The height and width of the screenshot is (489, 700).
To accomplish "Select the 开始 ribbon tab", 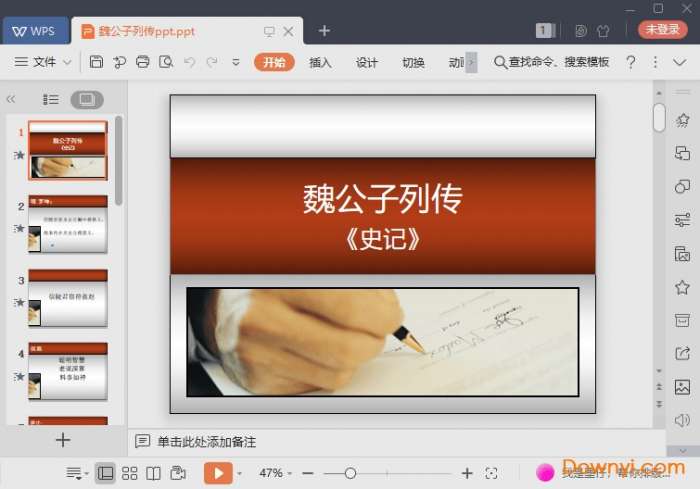I will tap(274, 62).
